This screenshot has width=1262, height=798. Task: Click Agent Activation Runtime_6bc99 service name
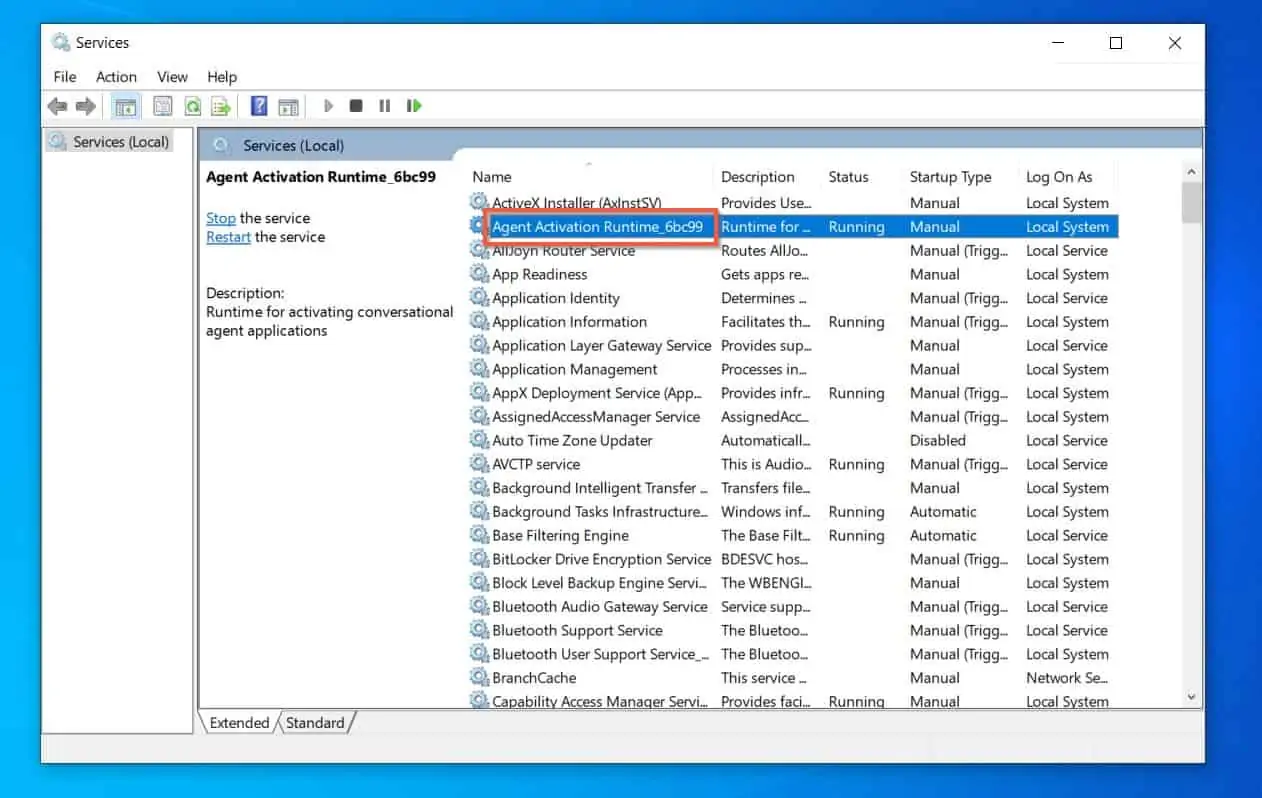point(597,227)
